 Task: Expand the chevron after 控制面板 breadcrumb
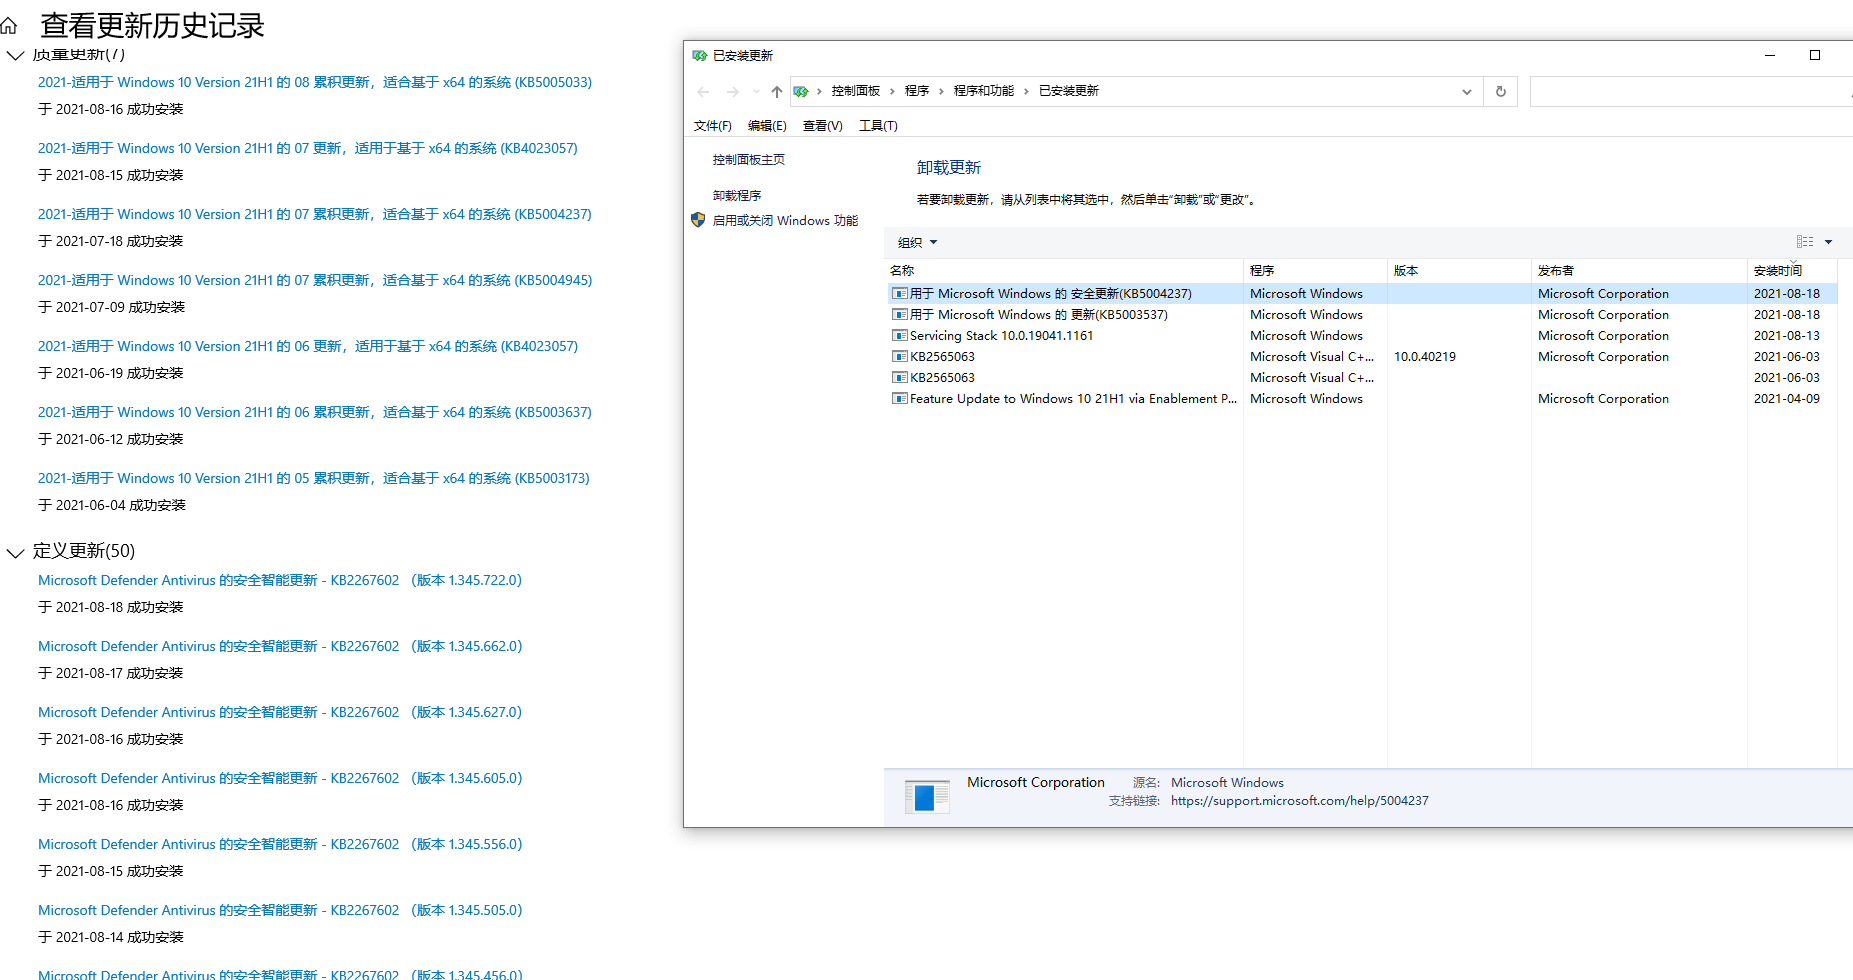pos(892,91)
